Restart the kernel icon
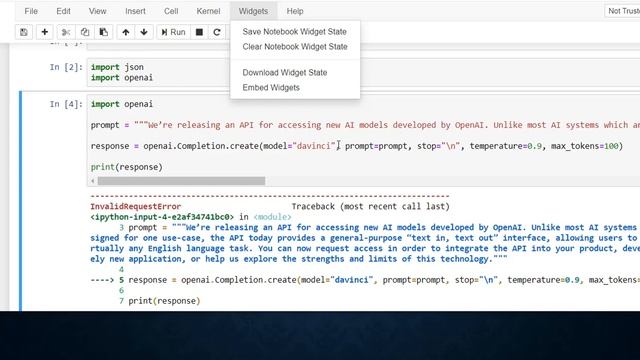This screenshot has height=360, width=640. (217, 32)
